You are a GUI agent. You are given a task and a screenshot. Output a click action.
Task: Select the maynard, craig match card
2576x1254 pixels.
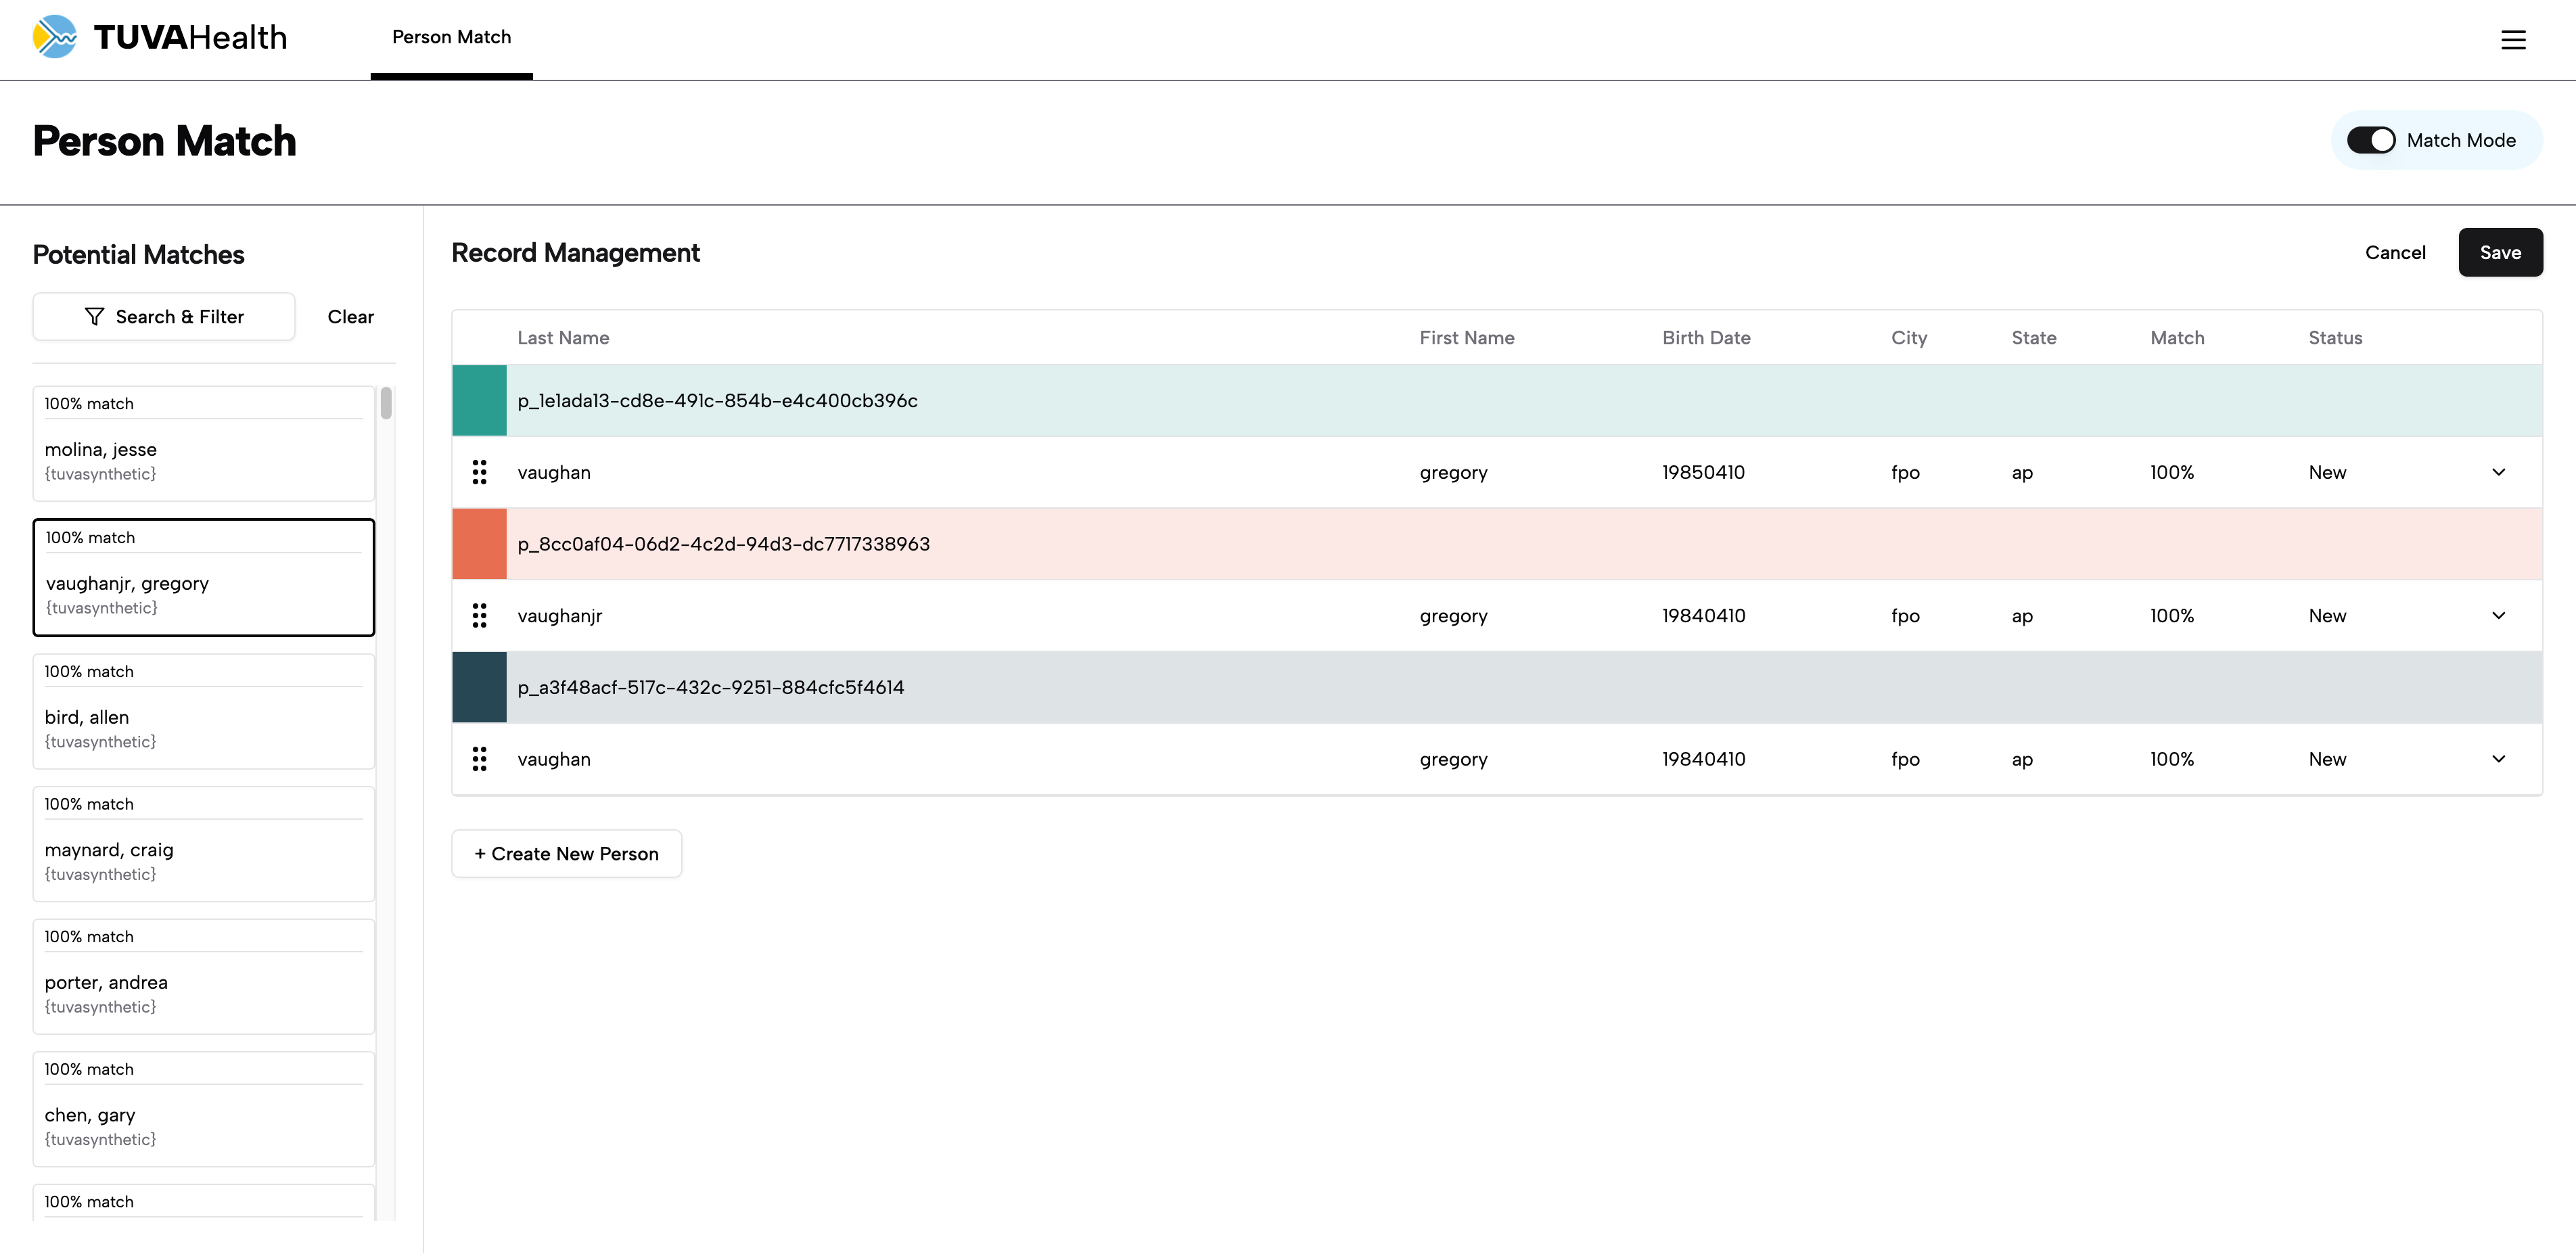click(204, 844)
